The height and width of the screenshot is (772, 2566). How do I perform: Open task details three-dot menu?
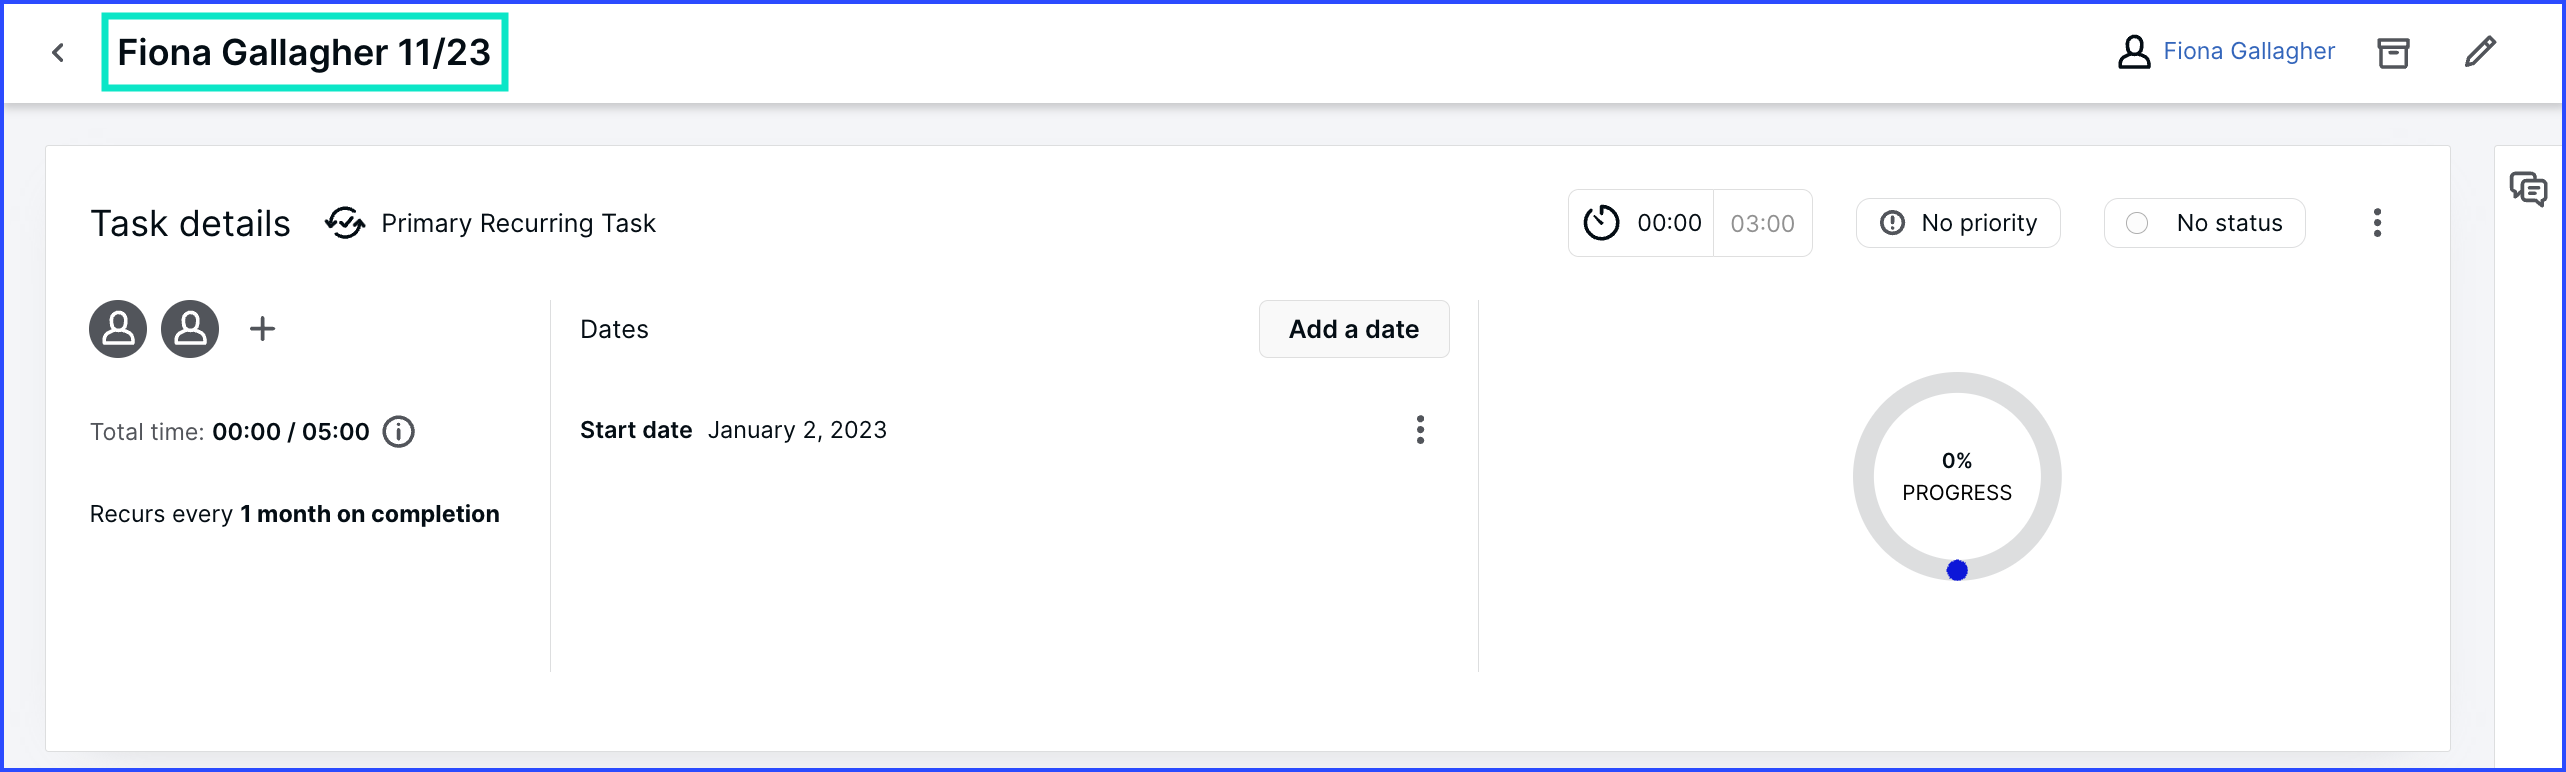pyautogui.click(x=2378, y=223)
